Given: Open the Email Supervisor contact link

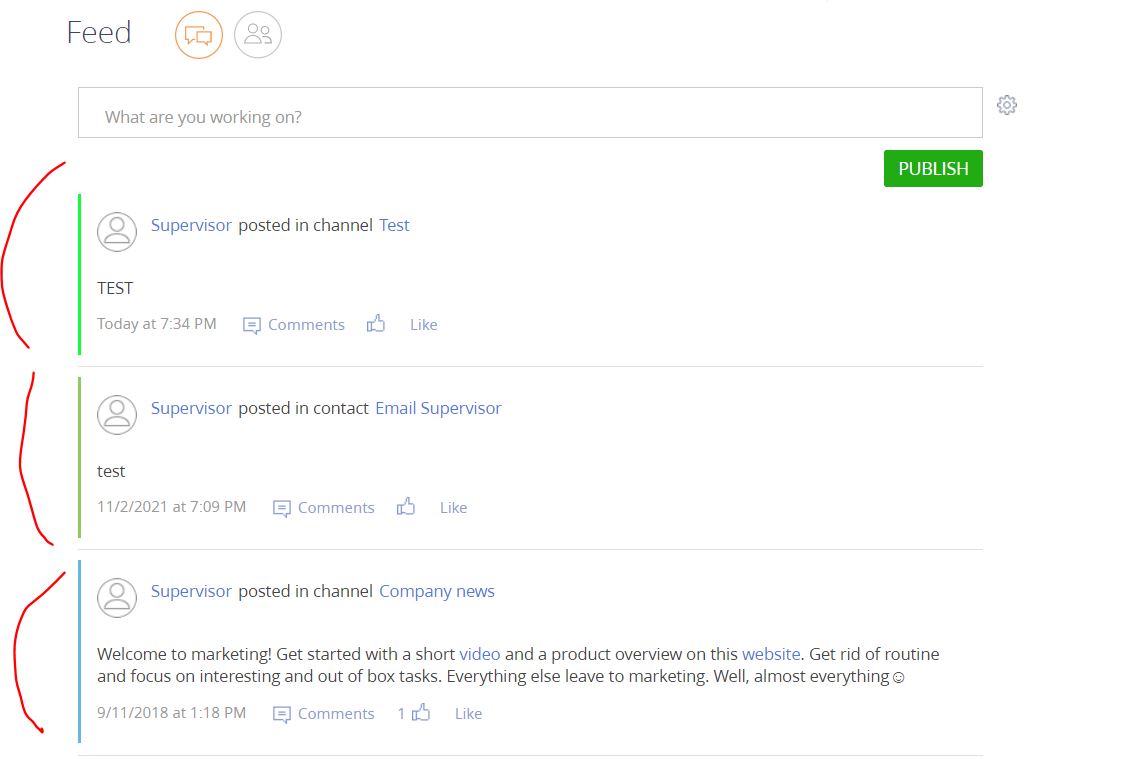Looking at the screenshot, I should click(x=438, y=408).
